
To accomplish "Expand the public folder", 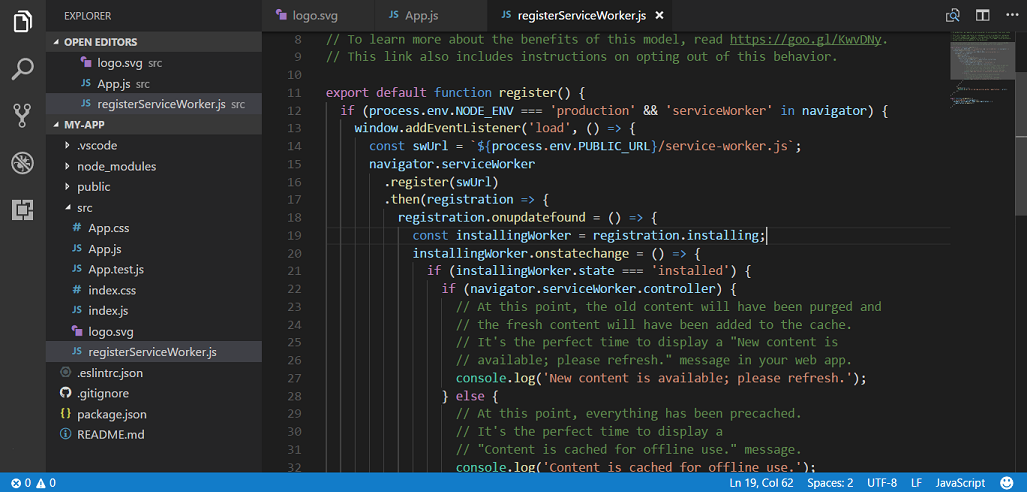I will click(x=93, y=187).
